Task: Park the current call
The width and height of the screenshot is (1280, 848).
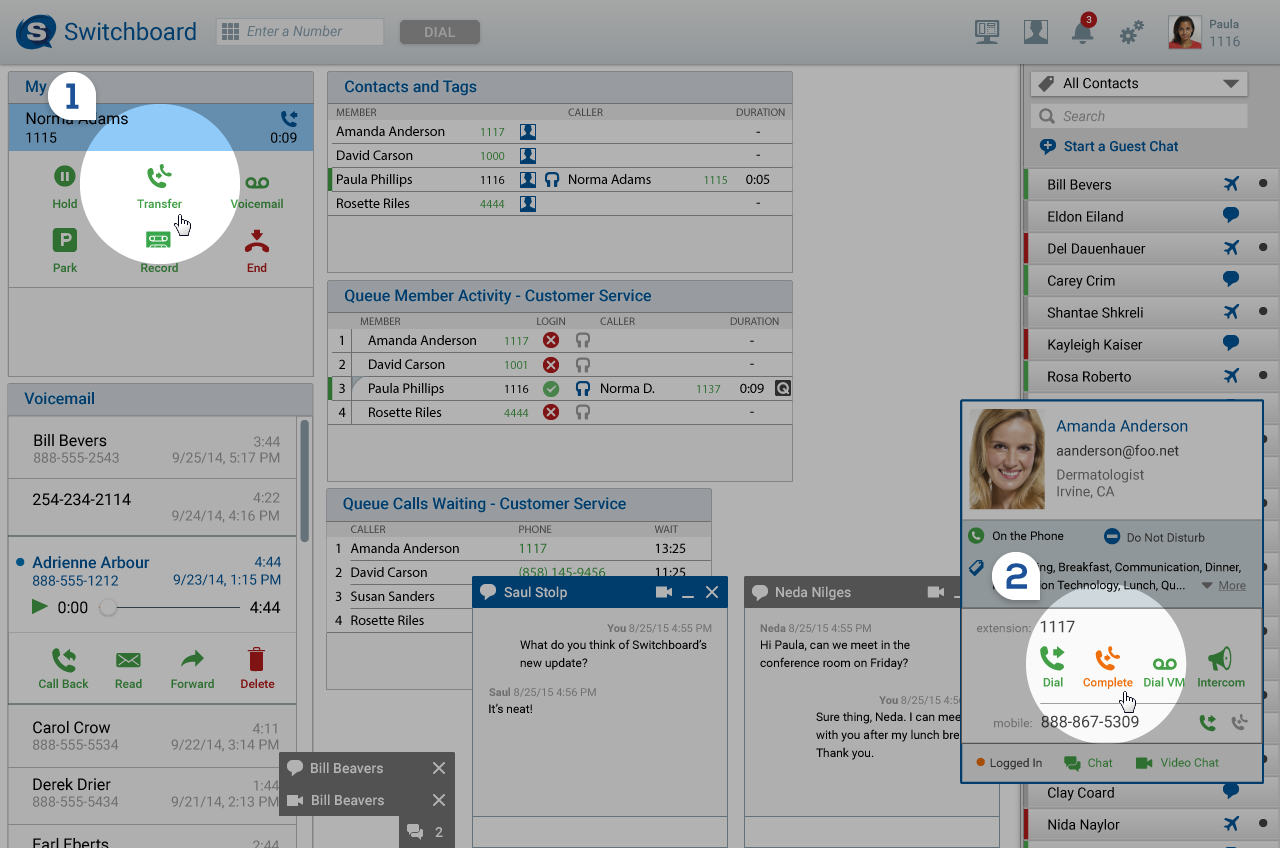Action: coord(65,241)
